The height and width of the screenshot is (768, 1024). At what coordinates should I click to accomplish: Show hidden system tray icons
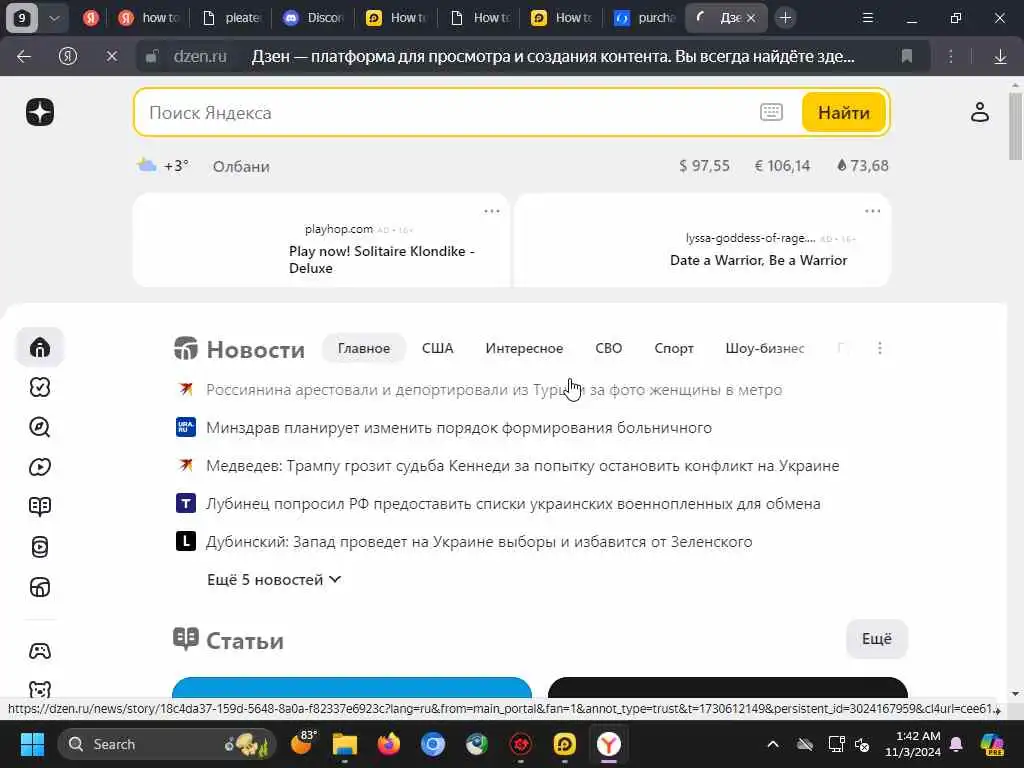point(773,744)
